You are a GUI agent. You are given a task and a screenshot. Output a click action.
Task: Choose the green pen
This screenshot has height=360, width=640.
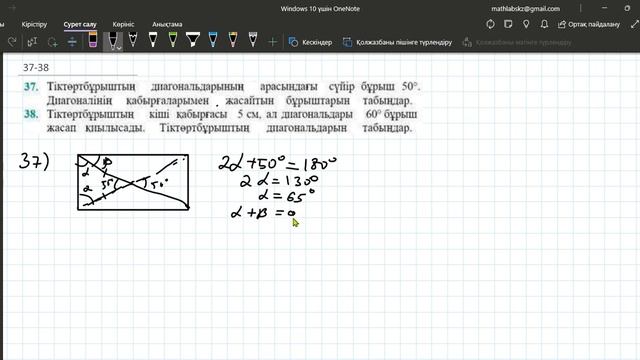coord(173,40)
